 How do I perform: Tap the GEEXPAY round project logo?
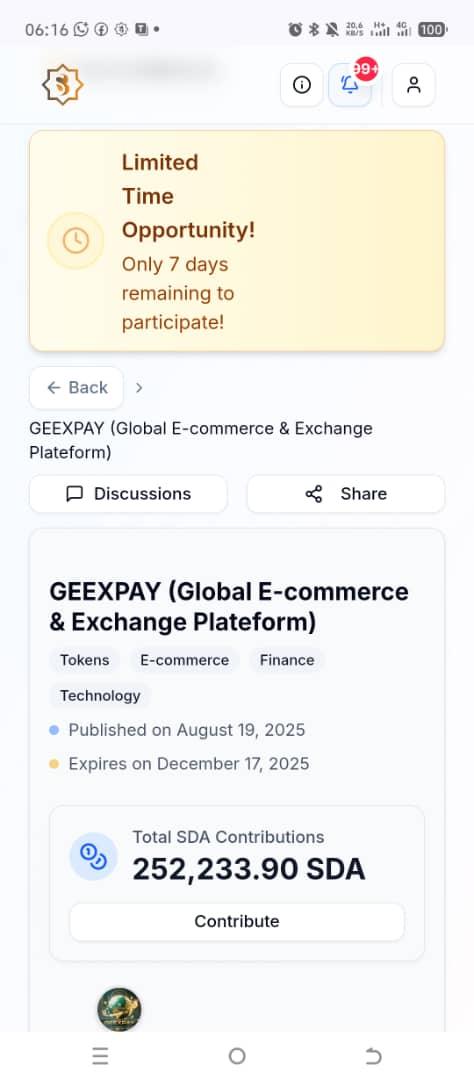(x=119, y=1009)
